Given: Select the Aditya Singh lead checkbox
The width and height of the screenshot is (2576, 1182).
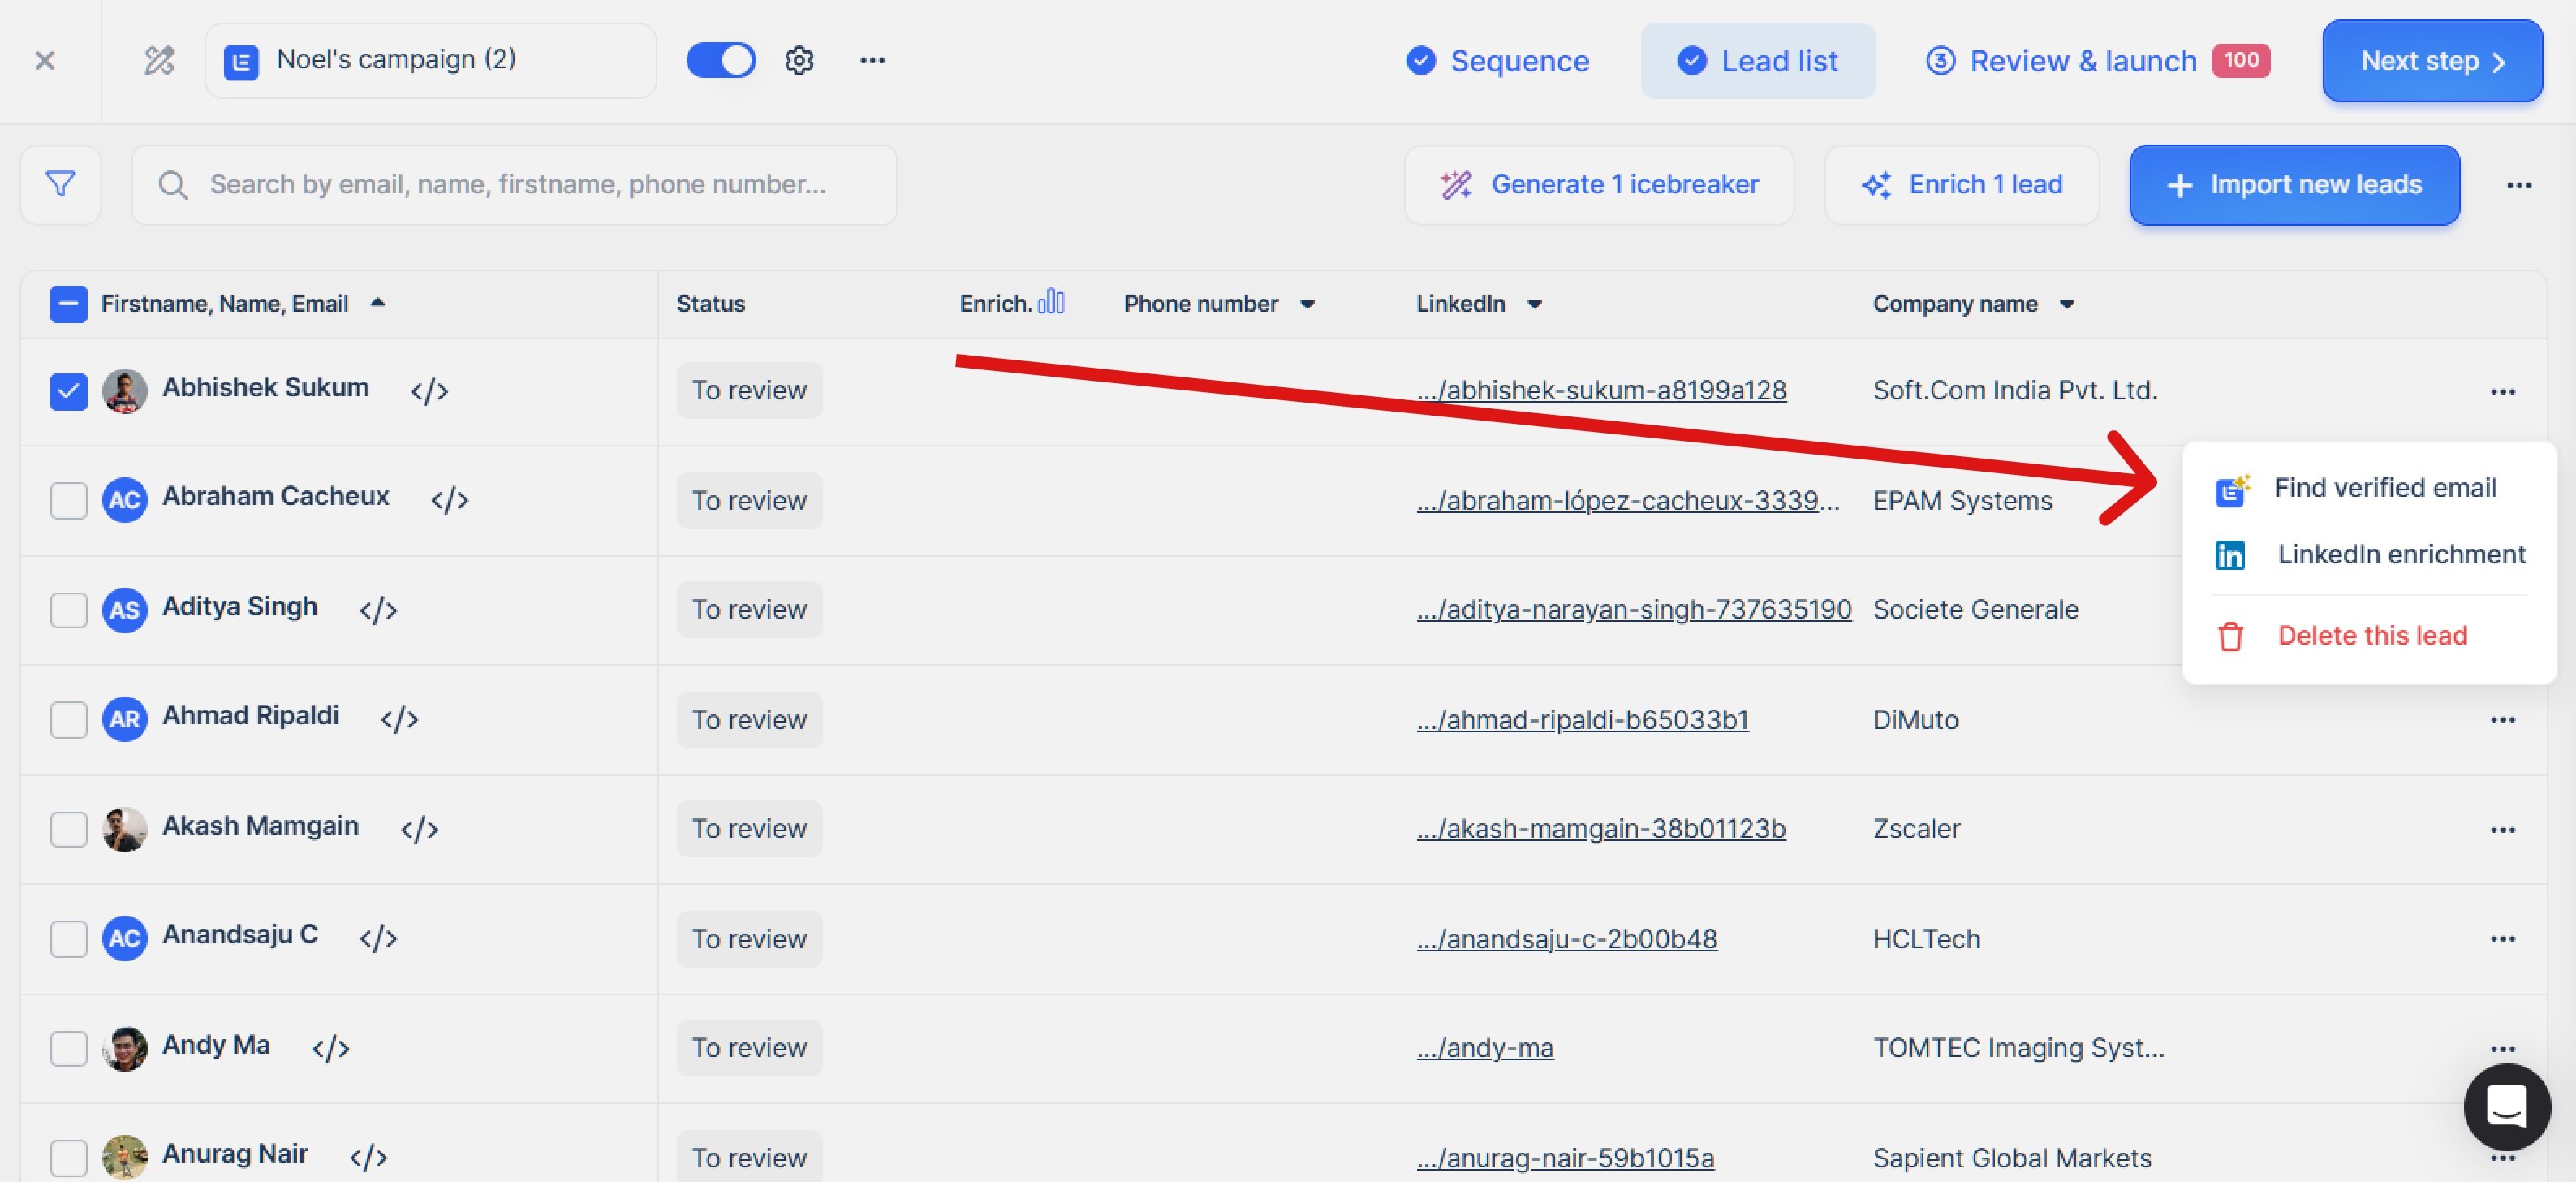Looking at the screenshot, I should pyautogui.click(x=68, y=610).
